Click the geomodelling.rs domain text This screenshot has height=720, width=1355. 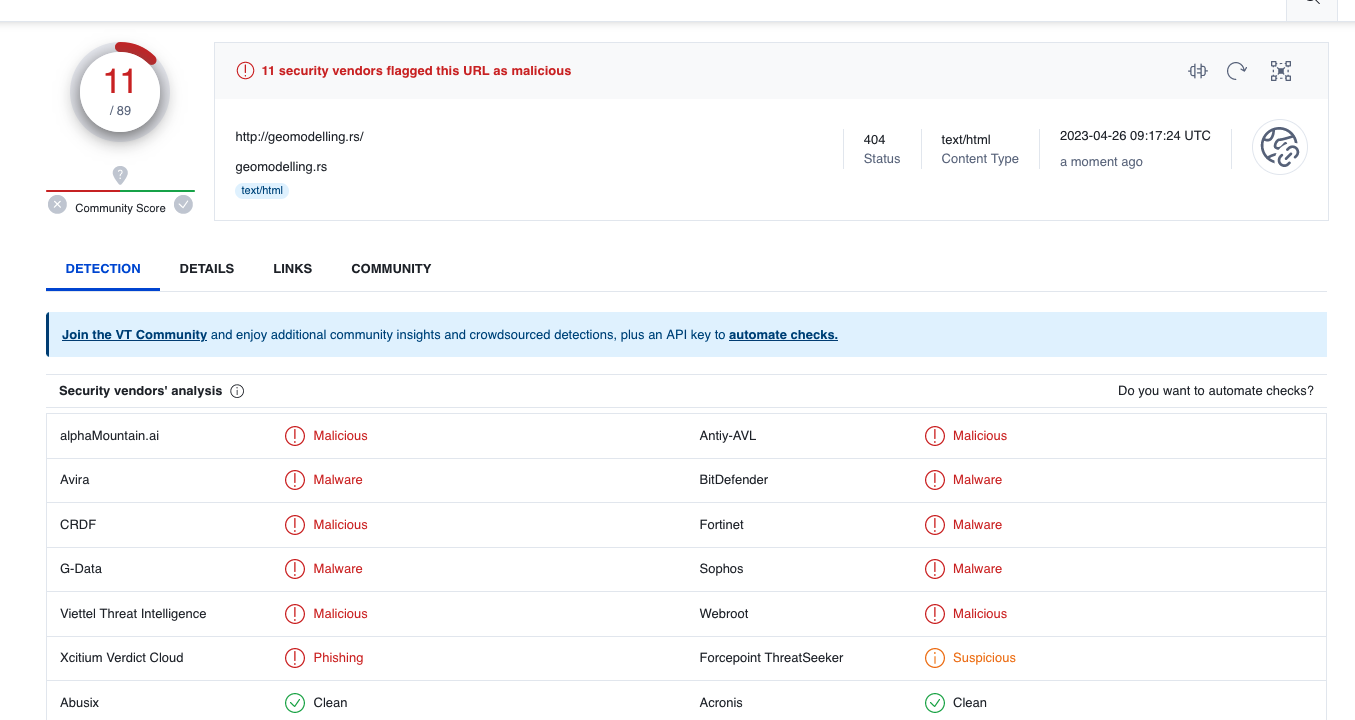click(x=281, y=167)
